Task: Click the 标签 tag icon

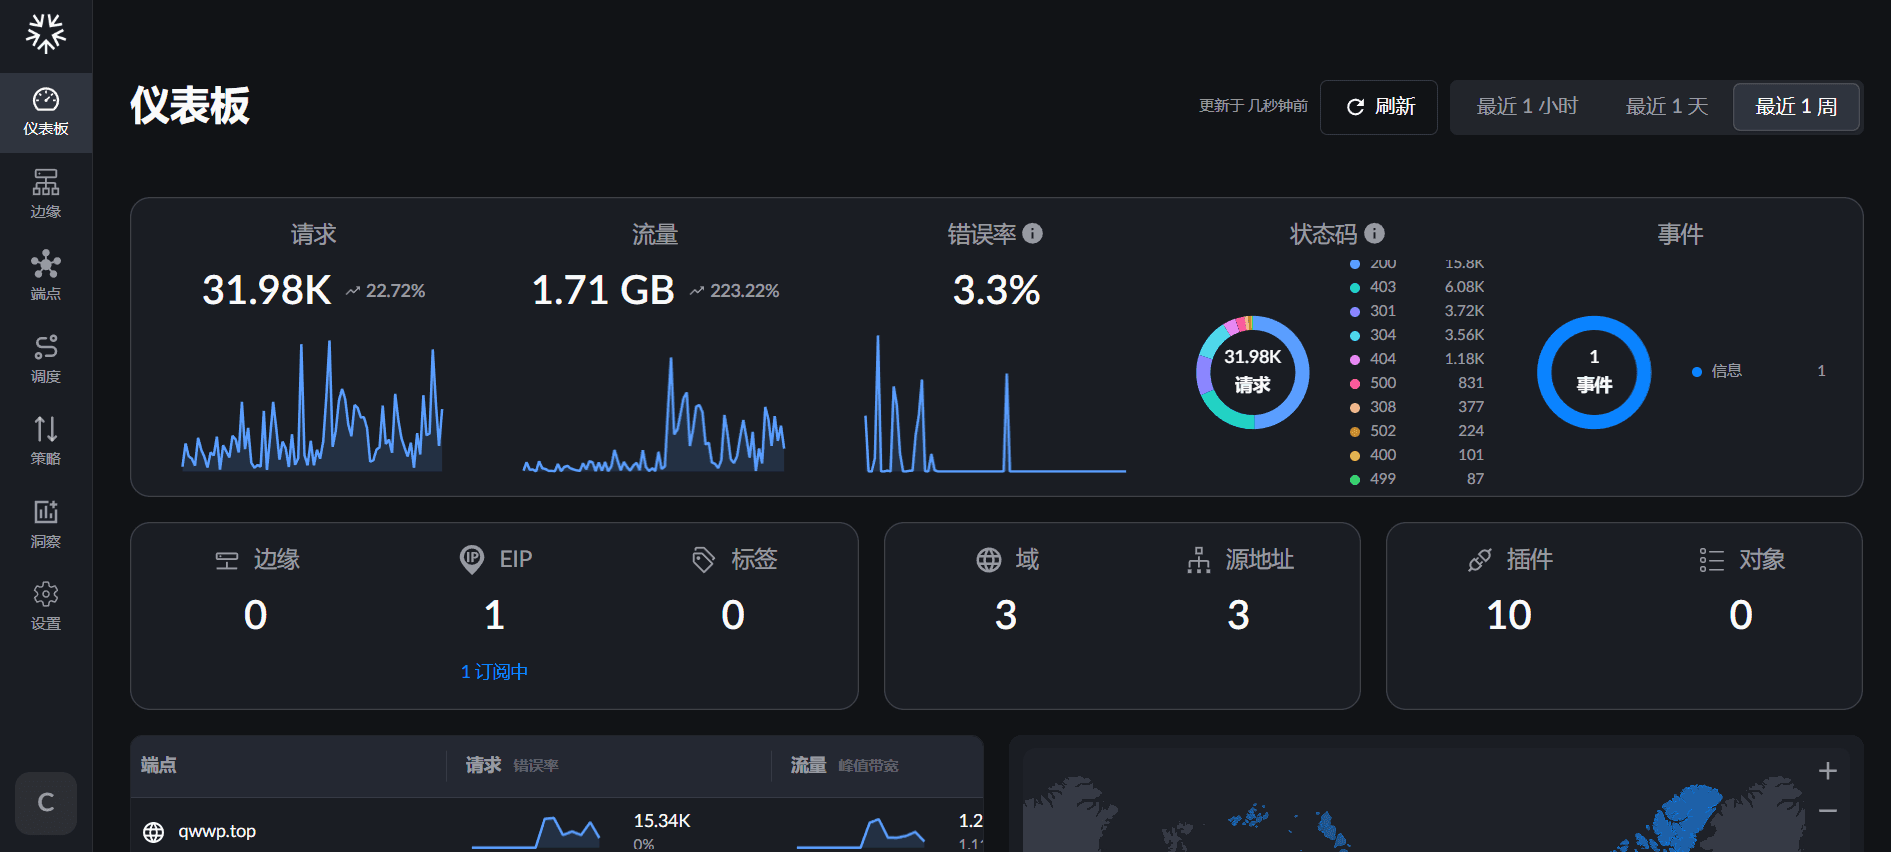Action: pos(704,559)
